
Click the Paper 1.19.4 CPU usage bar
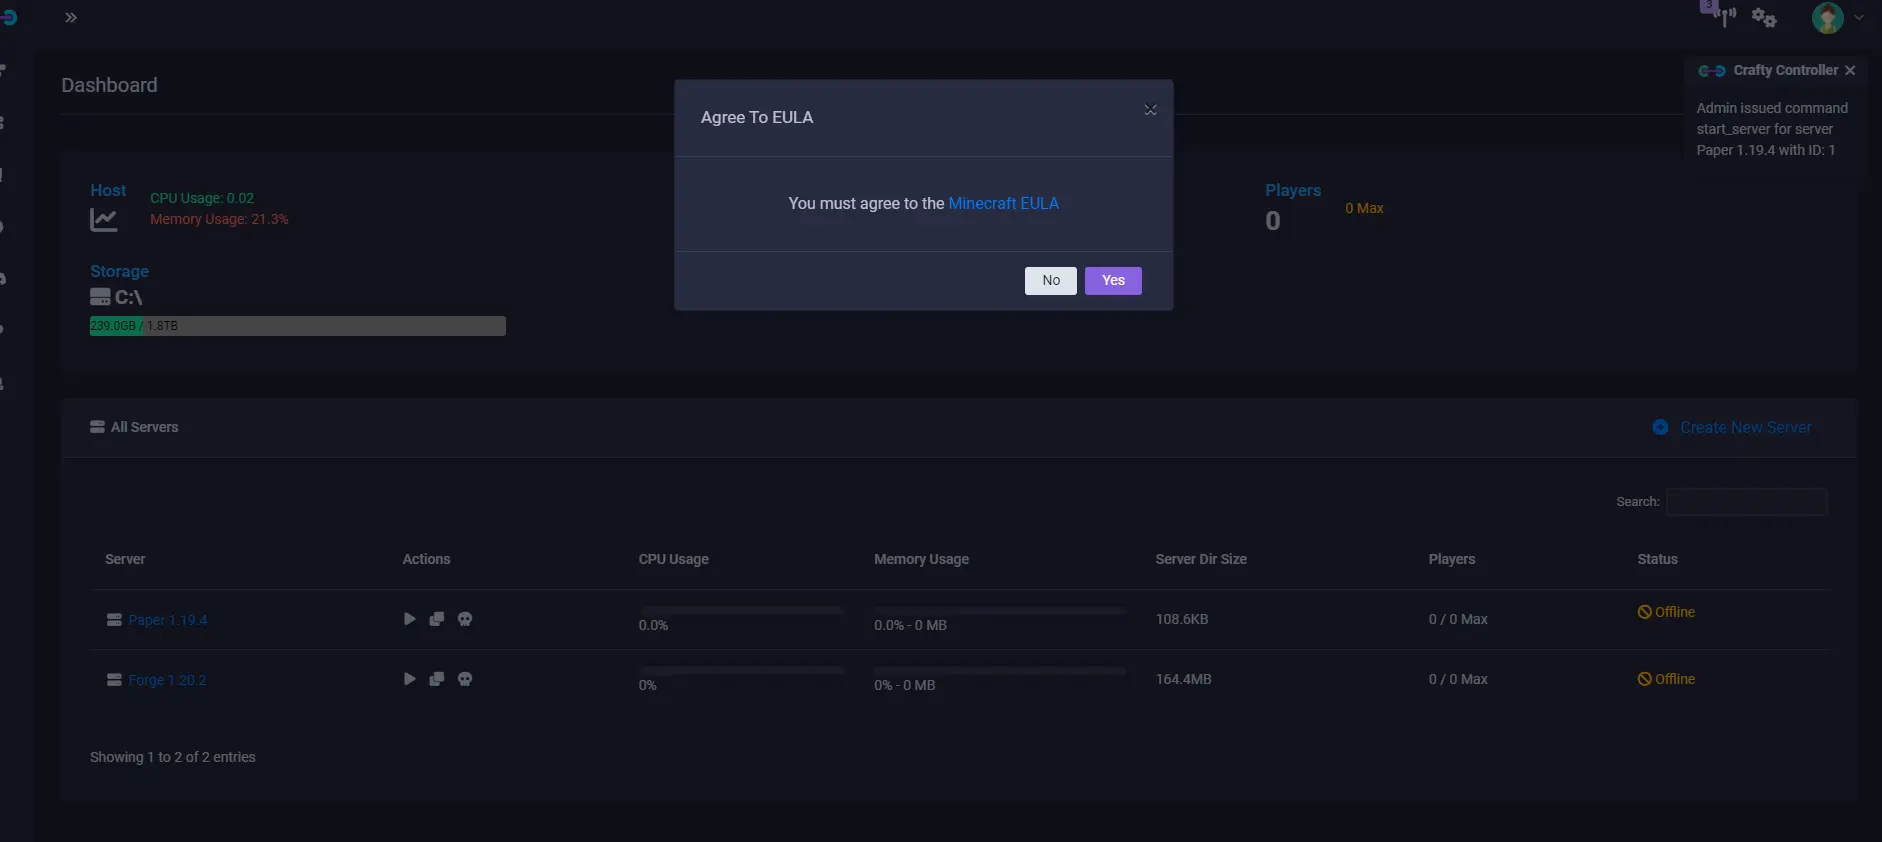[741, 610]
